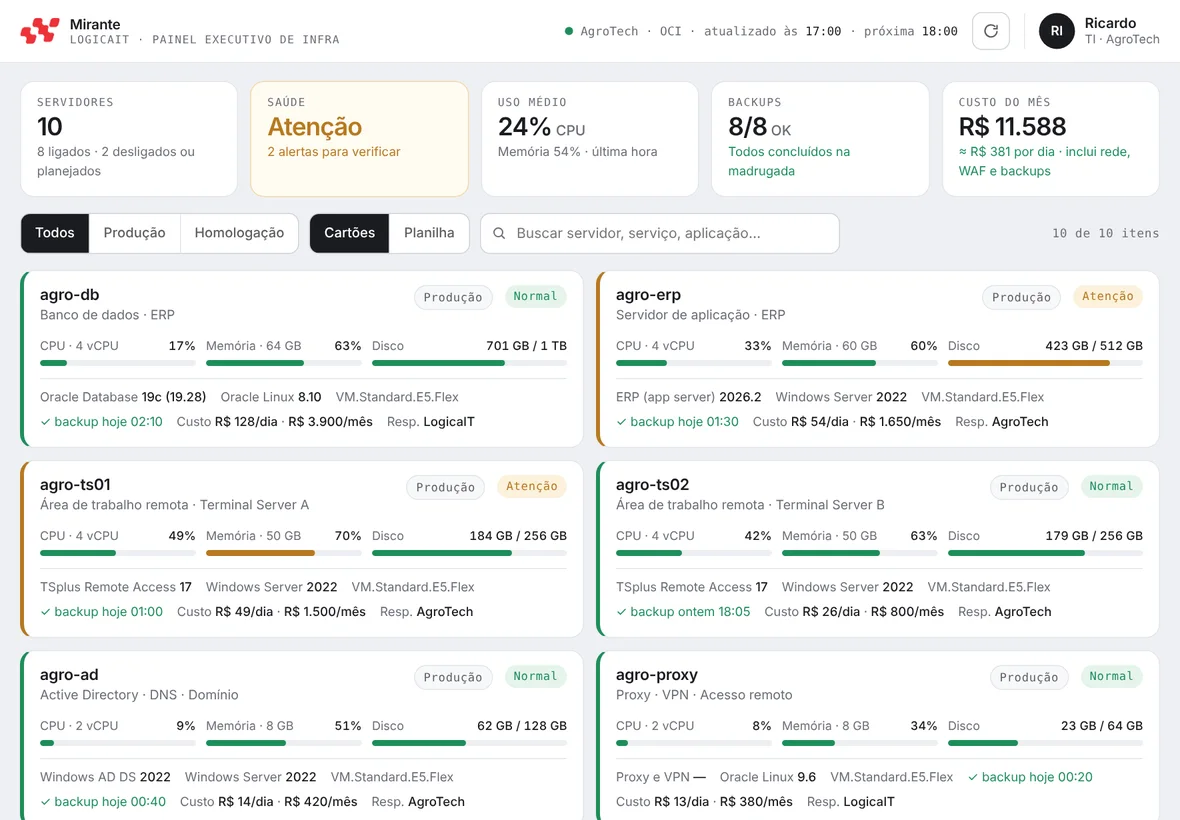Click the Produção badge on agro-ts02
Image resolution: width=1180 pixels, height=820 pixels.
tap(1029, 487)
